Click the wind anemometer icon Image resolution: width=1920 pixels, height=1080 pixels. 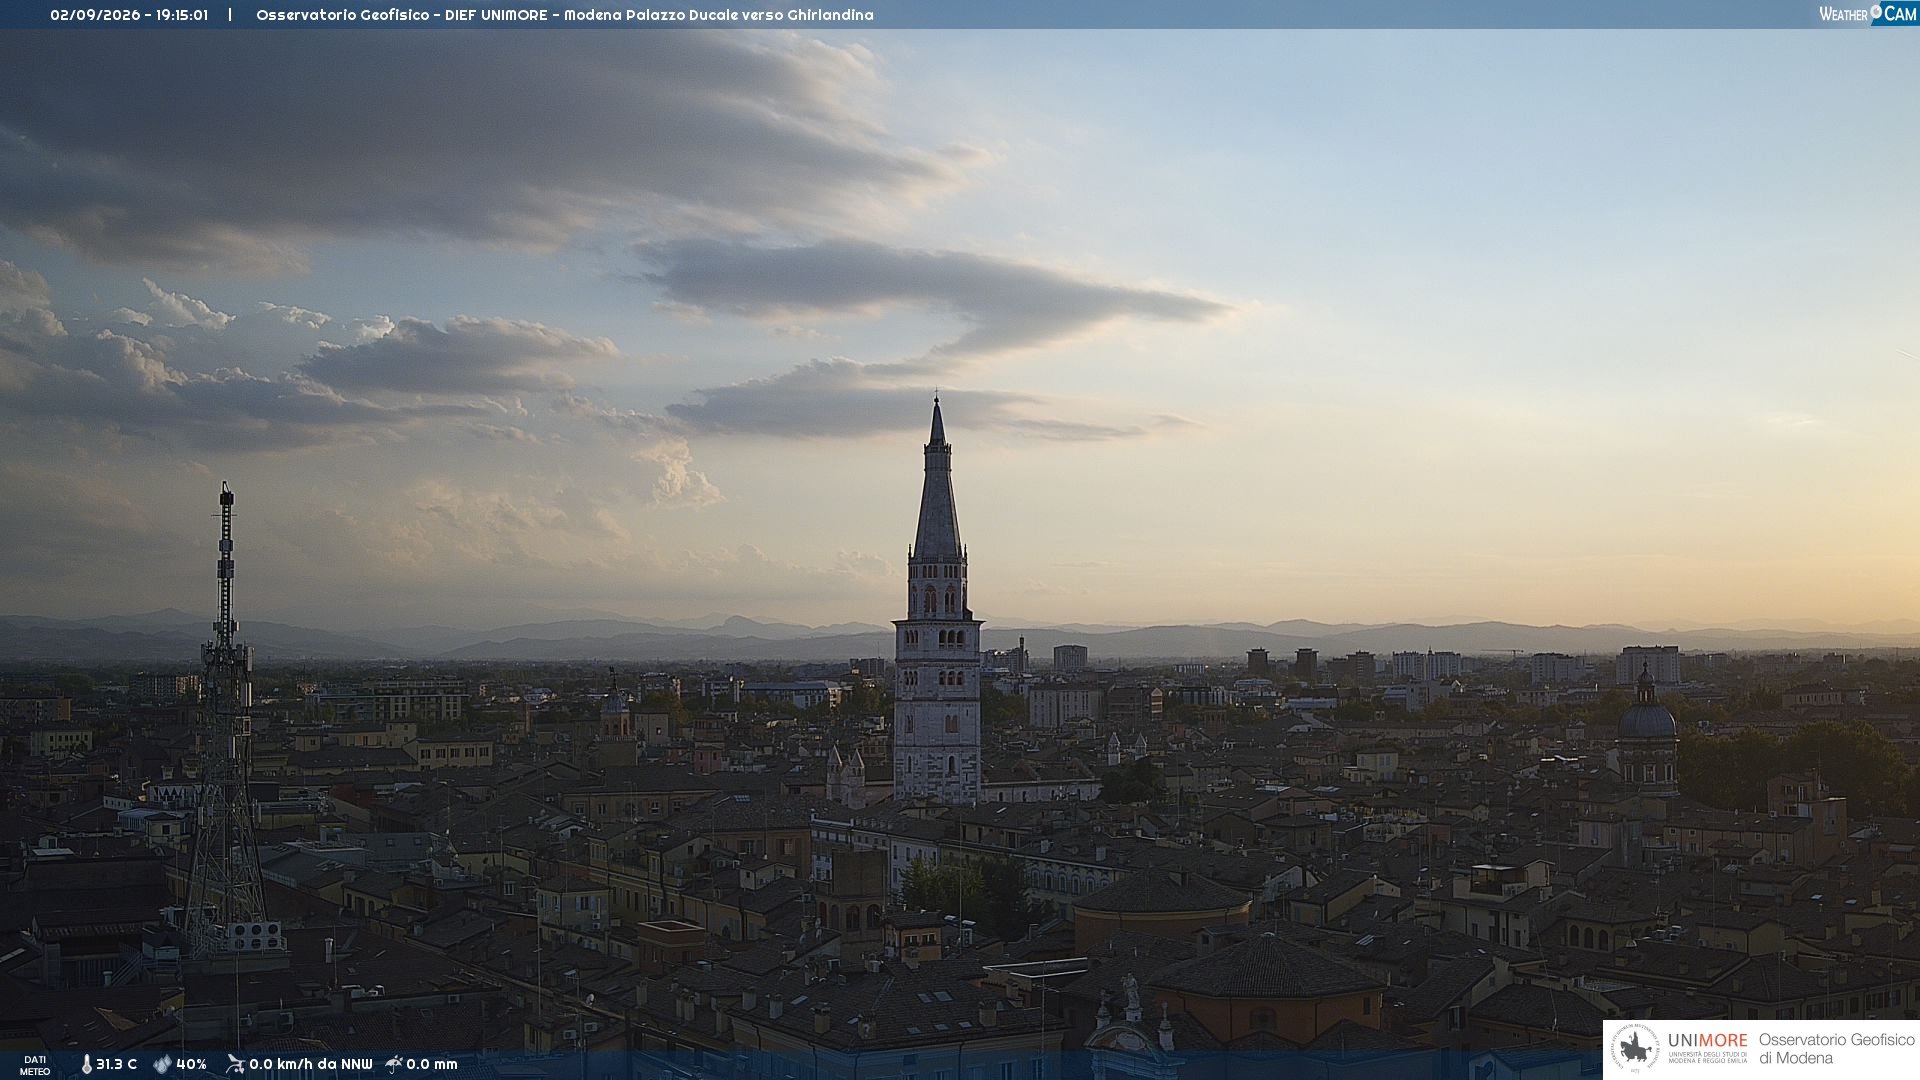(x=235, y=1064)
